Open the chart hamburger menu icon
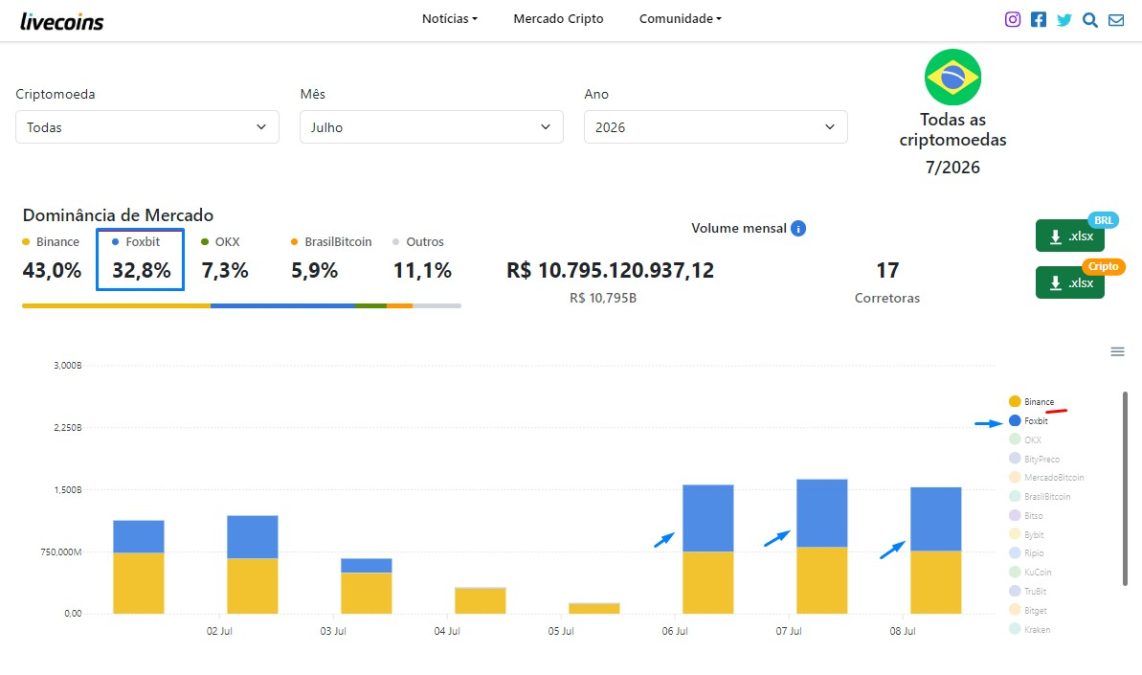 (1117, 352)
